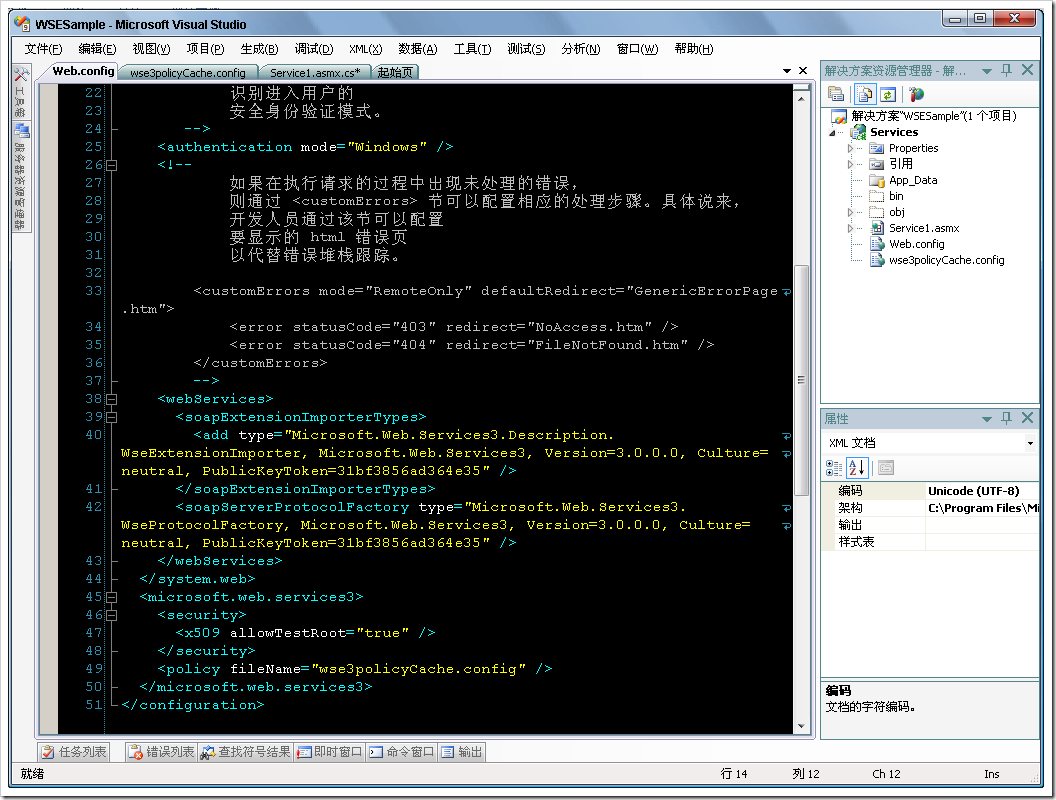1056x800 pixels.
Task: Select the solution 'WSESample' root node
Action: point(933,116)
